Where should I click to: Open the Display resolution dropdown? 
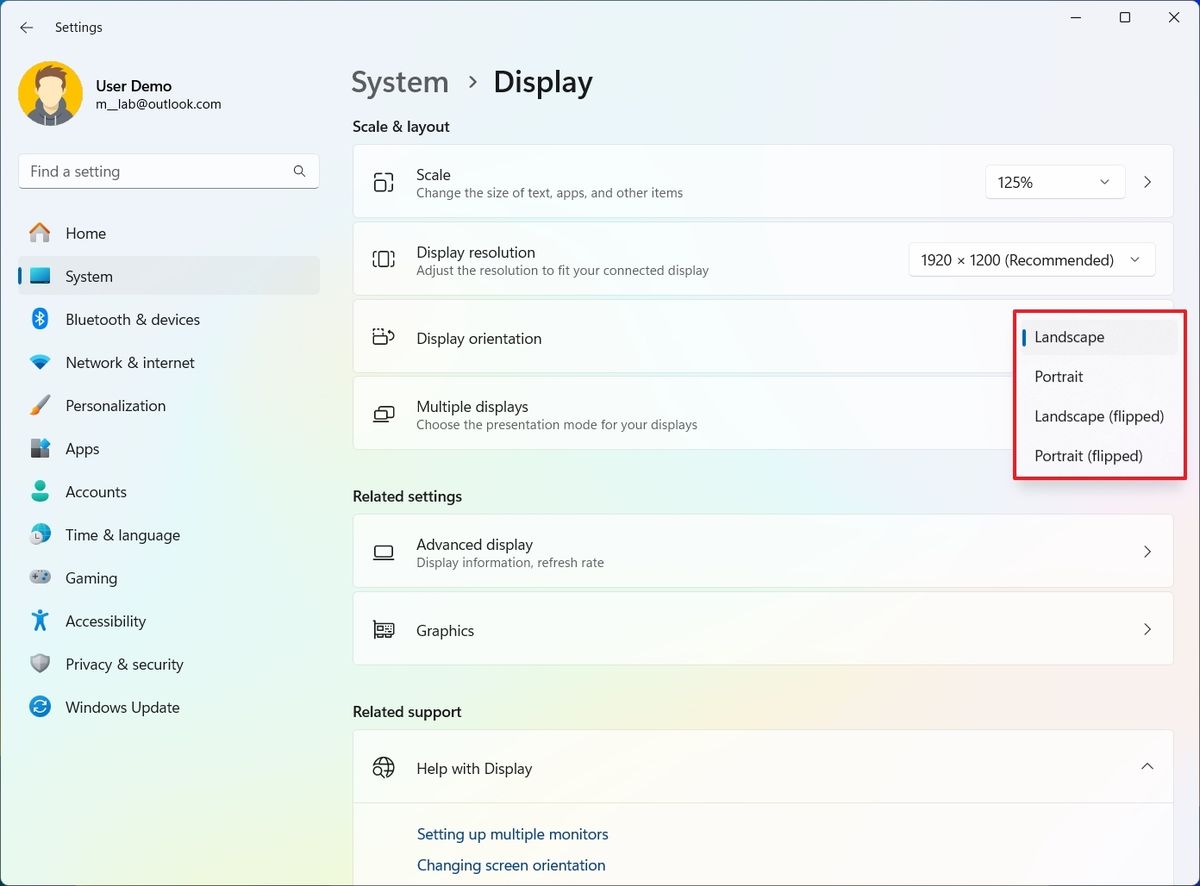pos(1031,259)
